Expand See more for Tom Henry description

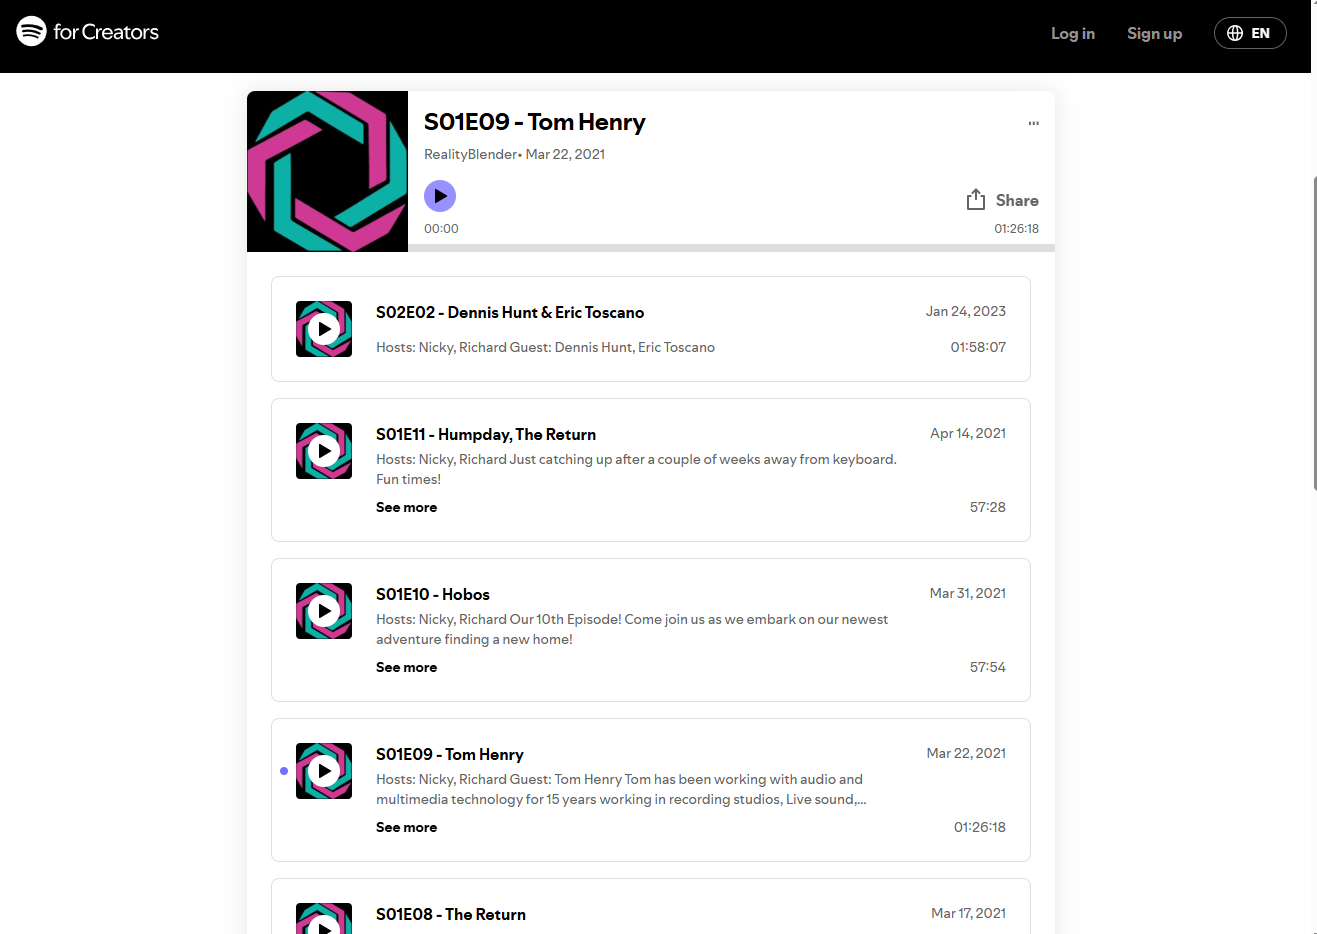[x=406, y=827]
